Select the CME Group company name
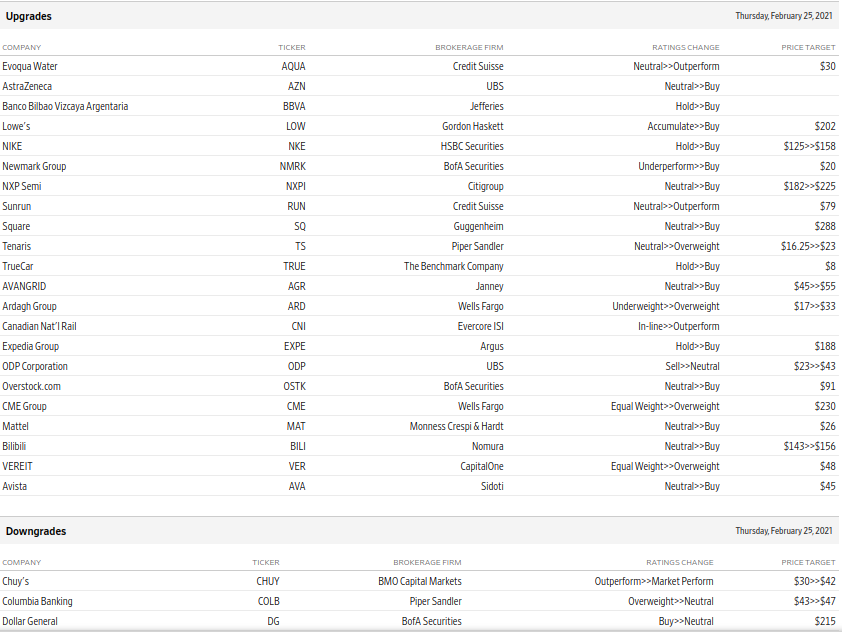The width and height of the screenshot is (842, 632). coord(24,406)
